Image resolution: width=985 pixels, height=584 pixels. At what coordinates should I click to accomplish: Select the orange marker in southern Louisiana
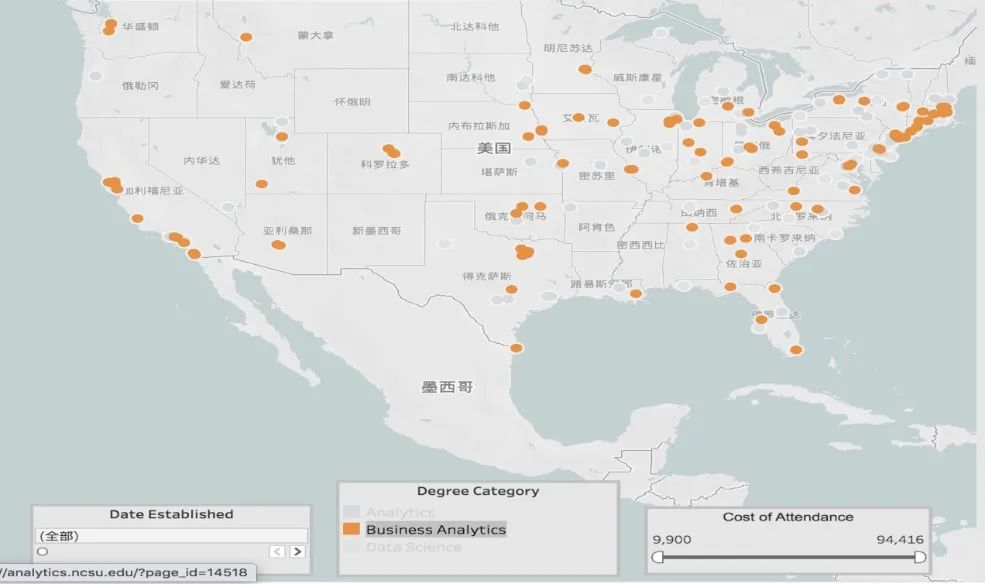636,293
